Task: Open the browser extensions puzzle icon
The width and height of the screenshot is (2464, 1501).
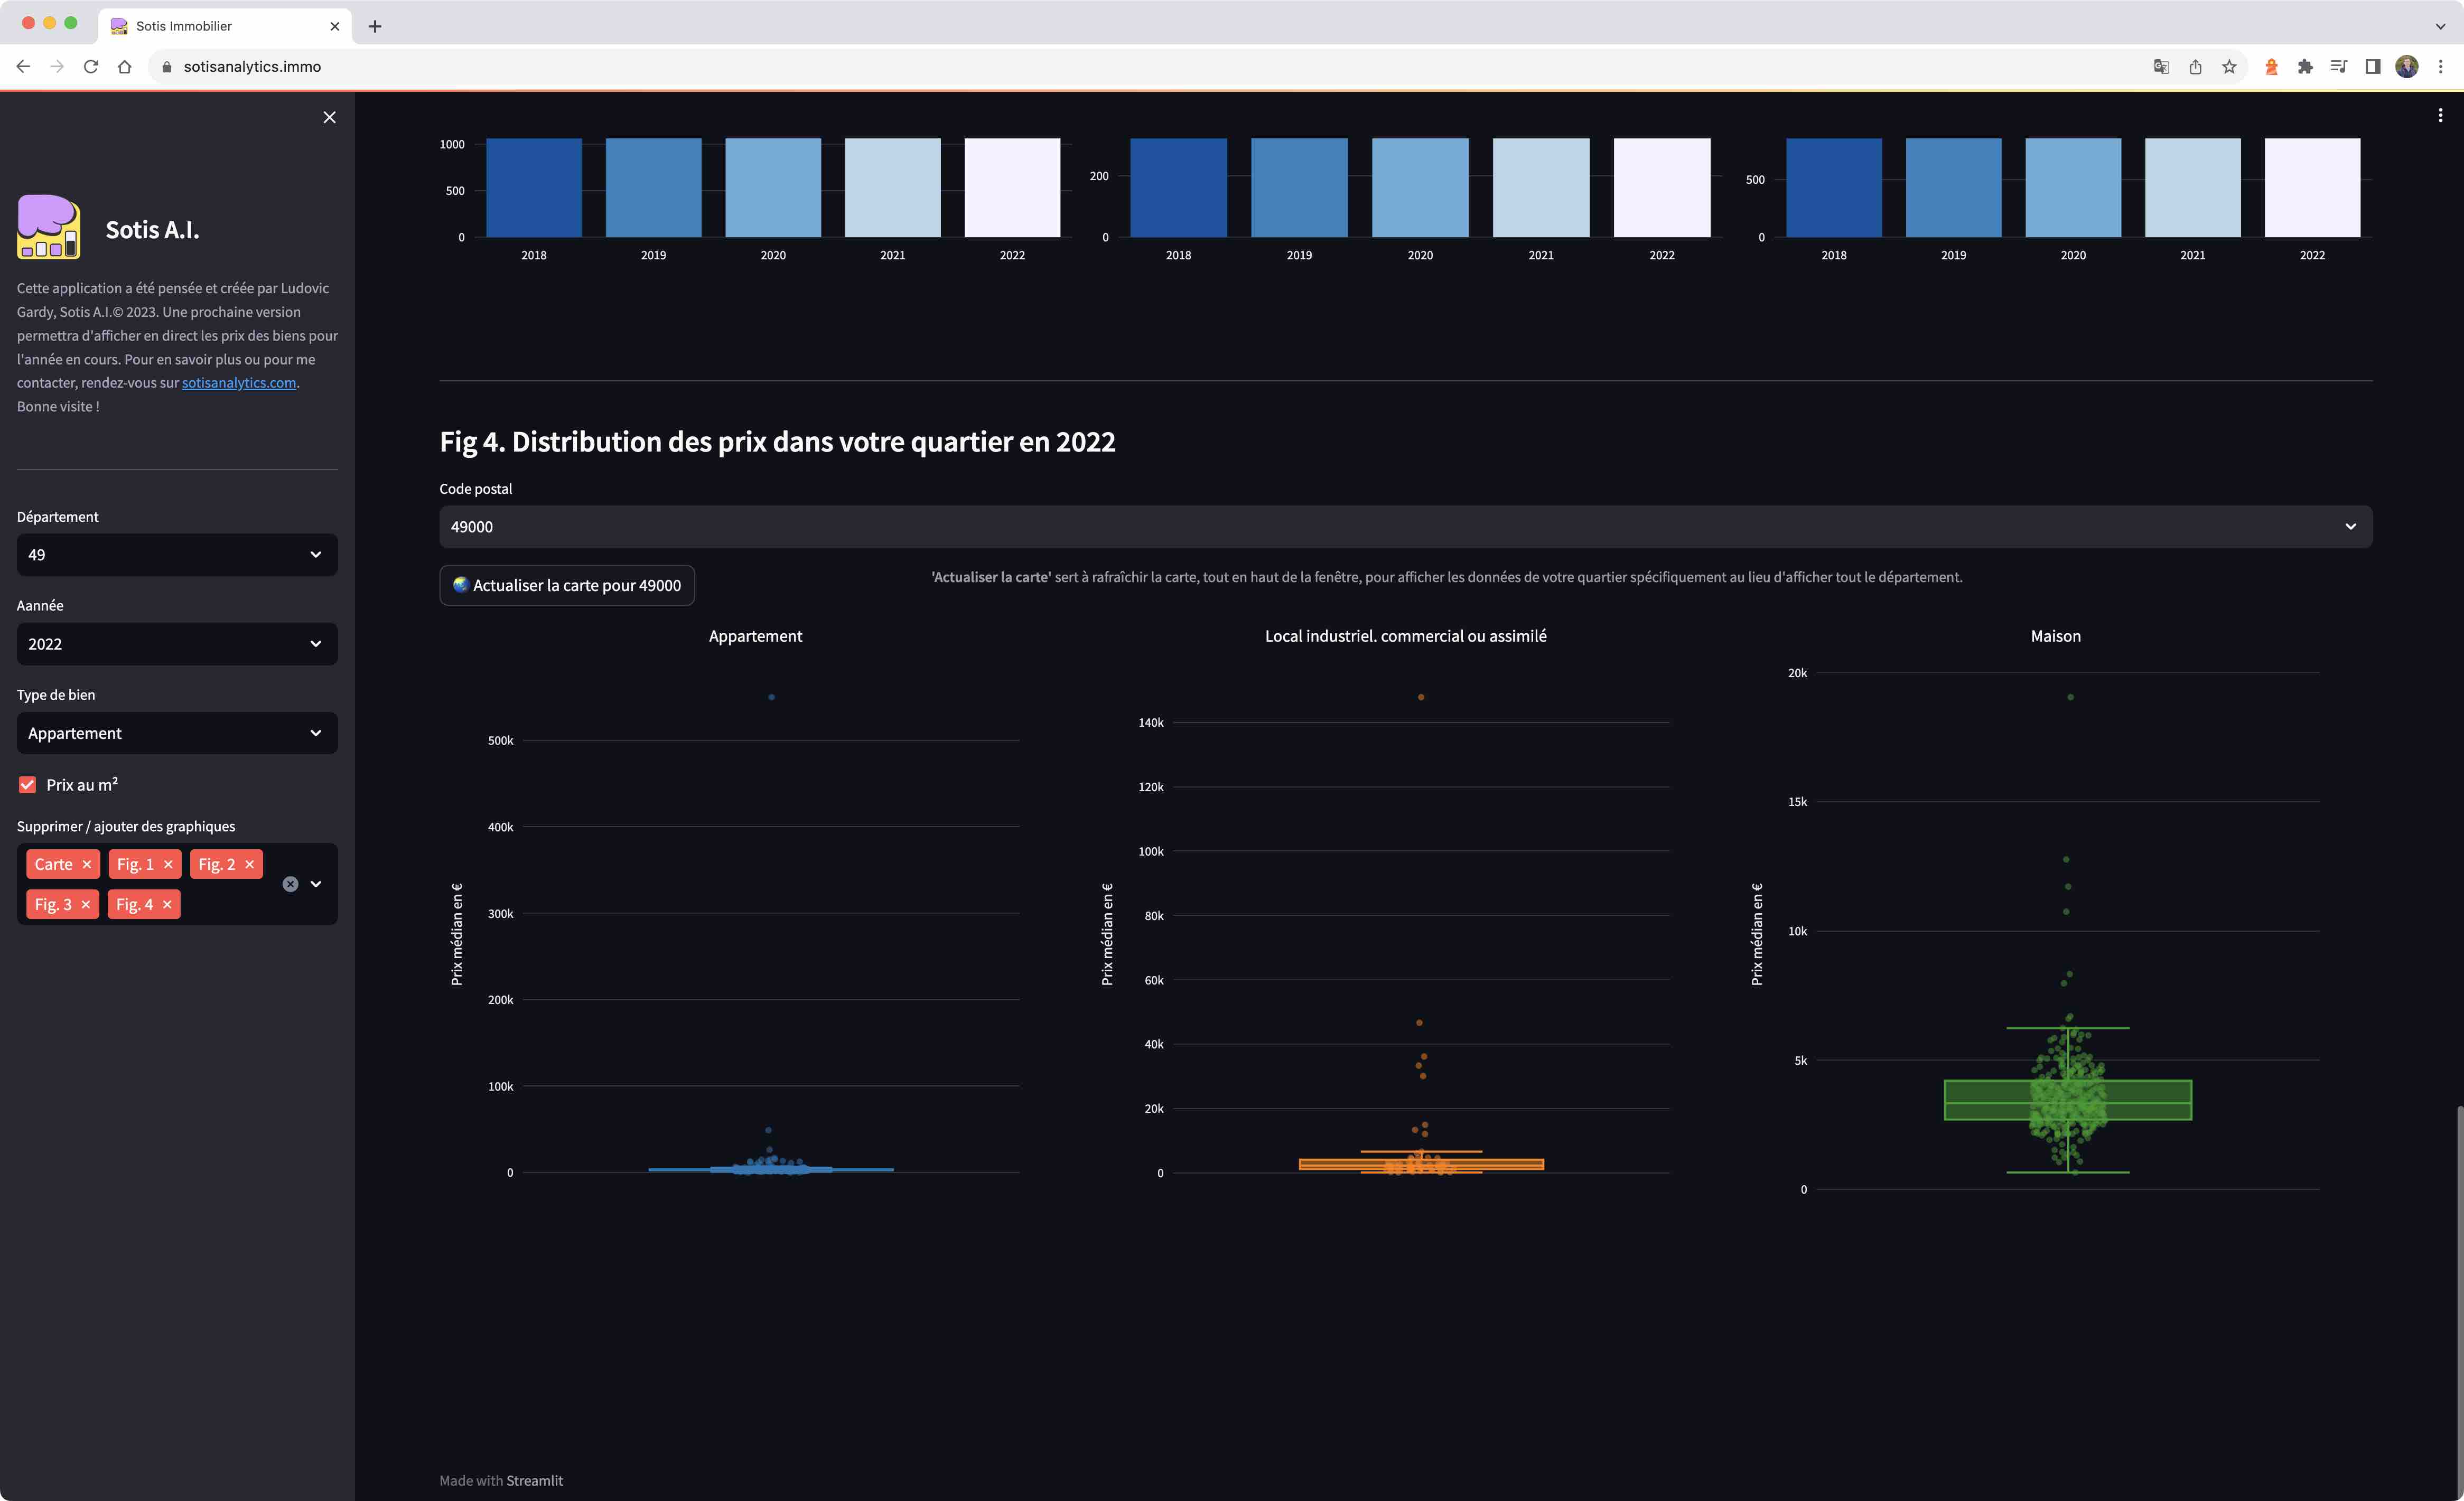Action: click(x=2305, y=67)
